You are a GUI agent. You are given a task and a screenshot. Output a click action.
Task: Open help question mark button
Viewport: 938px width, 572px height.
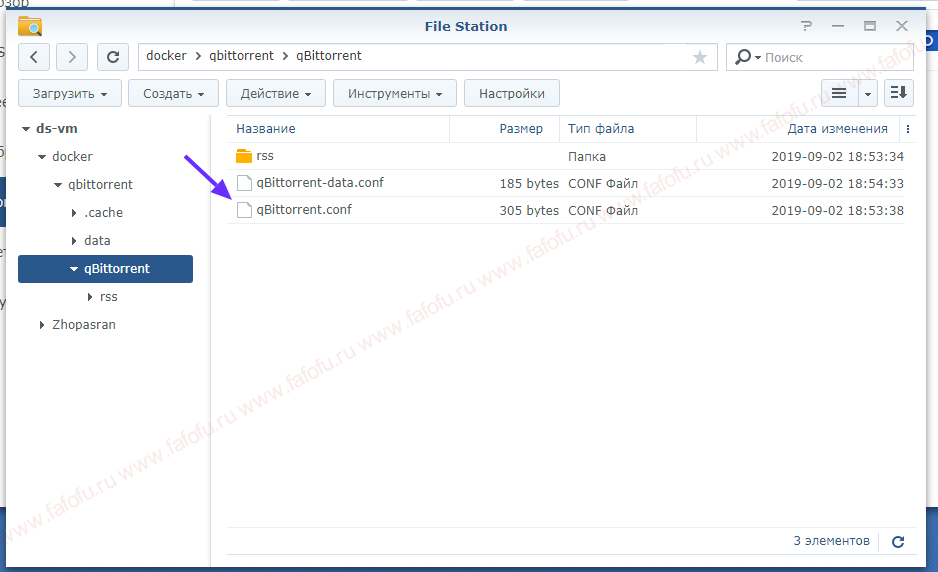coord(806,26)
